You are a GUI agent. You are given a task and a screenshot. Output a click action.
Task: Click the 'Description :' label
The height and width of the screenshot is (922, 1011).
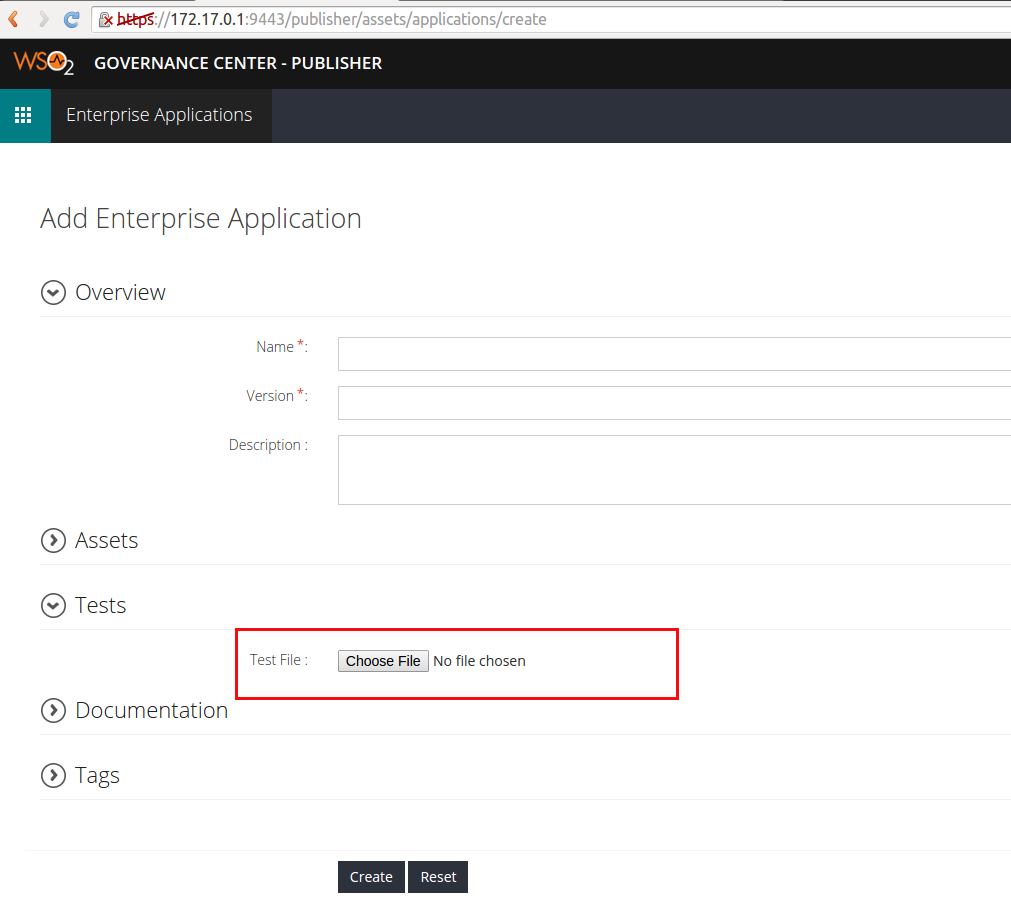[x=268, y=446]
